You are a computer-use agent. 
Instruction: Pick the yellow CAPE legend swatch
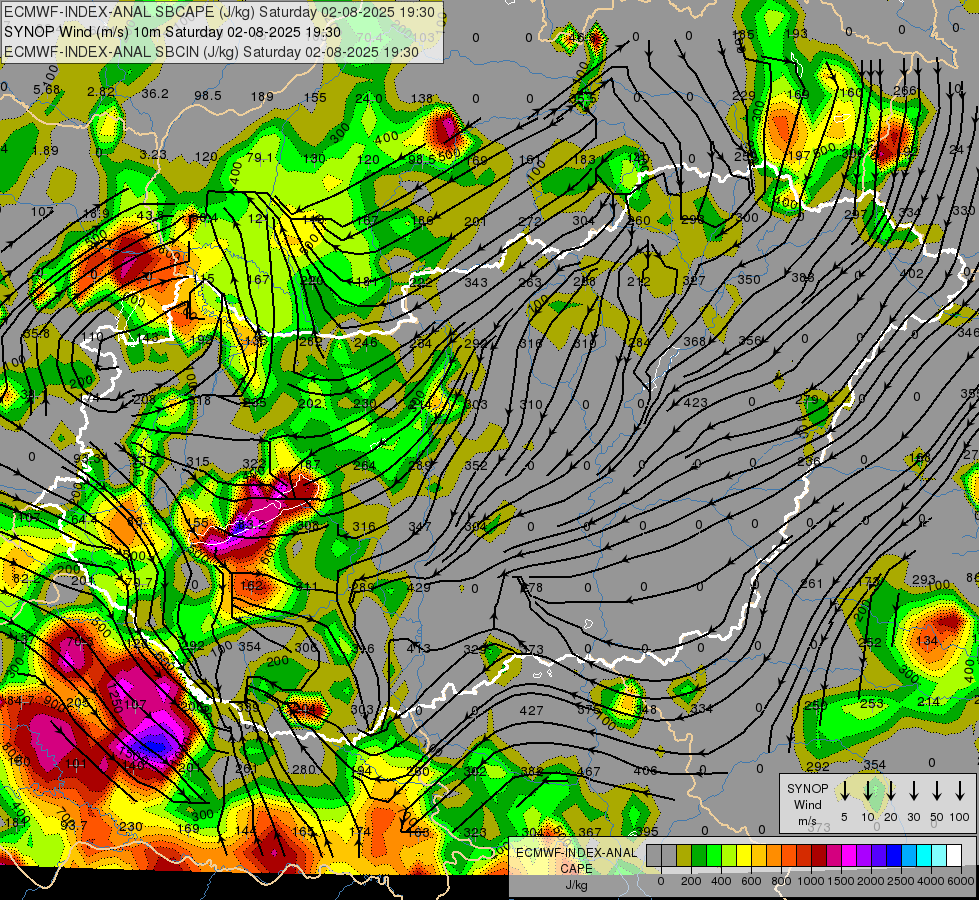744,856
